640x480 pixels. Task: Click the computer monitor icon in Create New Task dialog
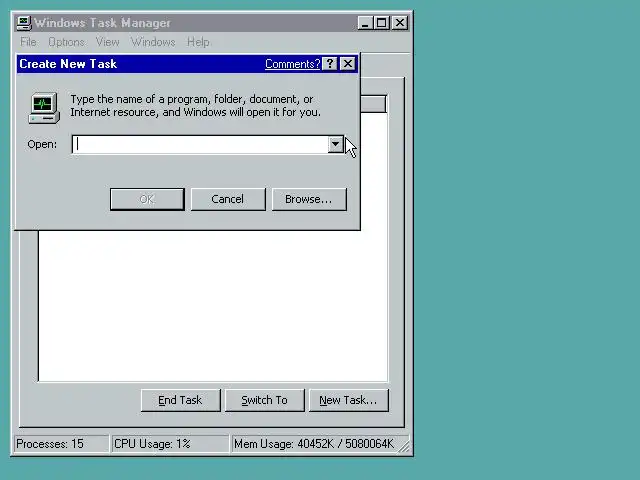pyautogui.click(x=44, y=108)
